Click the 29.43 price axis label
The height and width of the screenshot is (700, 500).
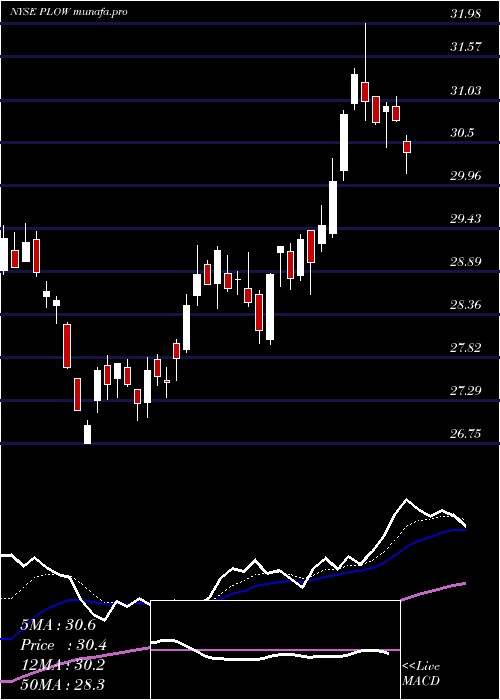click(x=466, y=218)
